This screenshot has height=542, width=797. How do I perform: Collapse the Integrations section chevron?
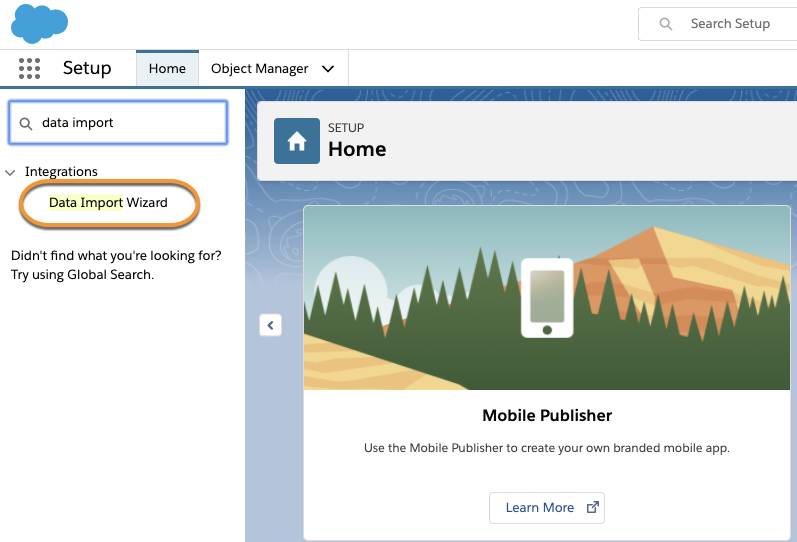tap(10, 172)
